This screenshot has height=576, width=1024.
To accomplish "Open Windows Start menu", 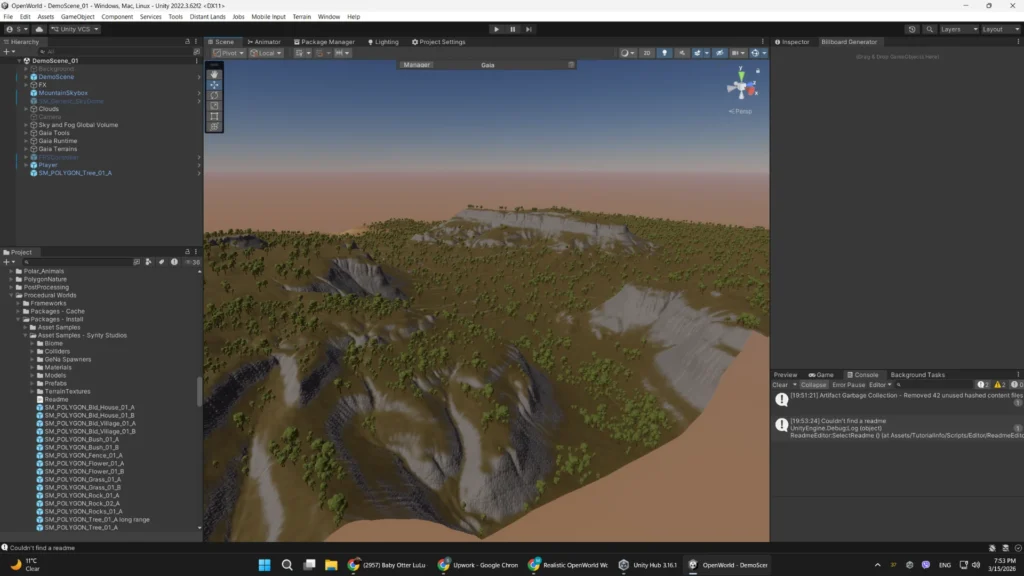I will click(264, 565).
